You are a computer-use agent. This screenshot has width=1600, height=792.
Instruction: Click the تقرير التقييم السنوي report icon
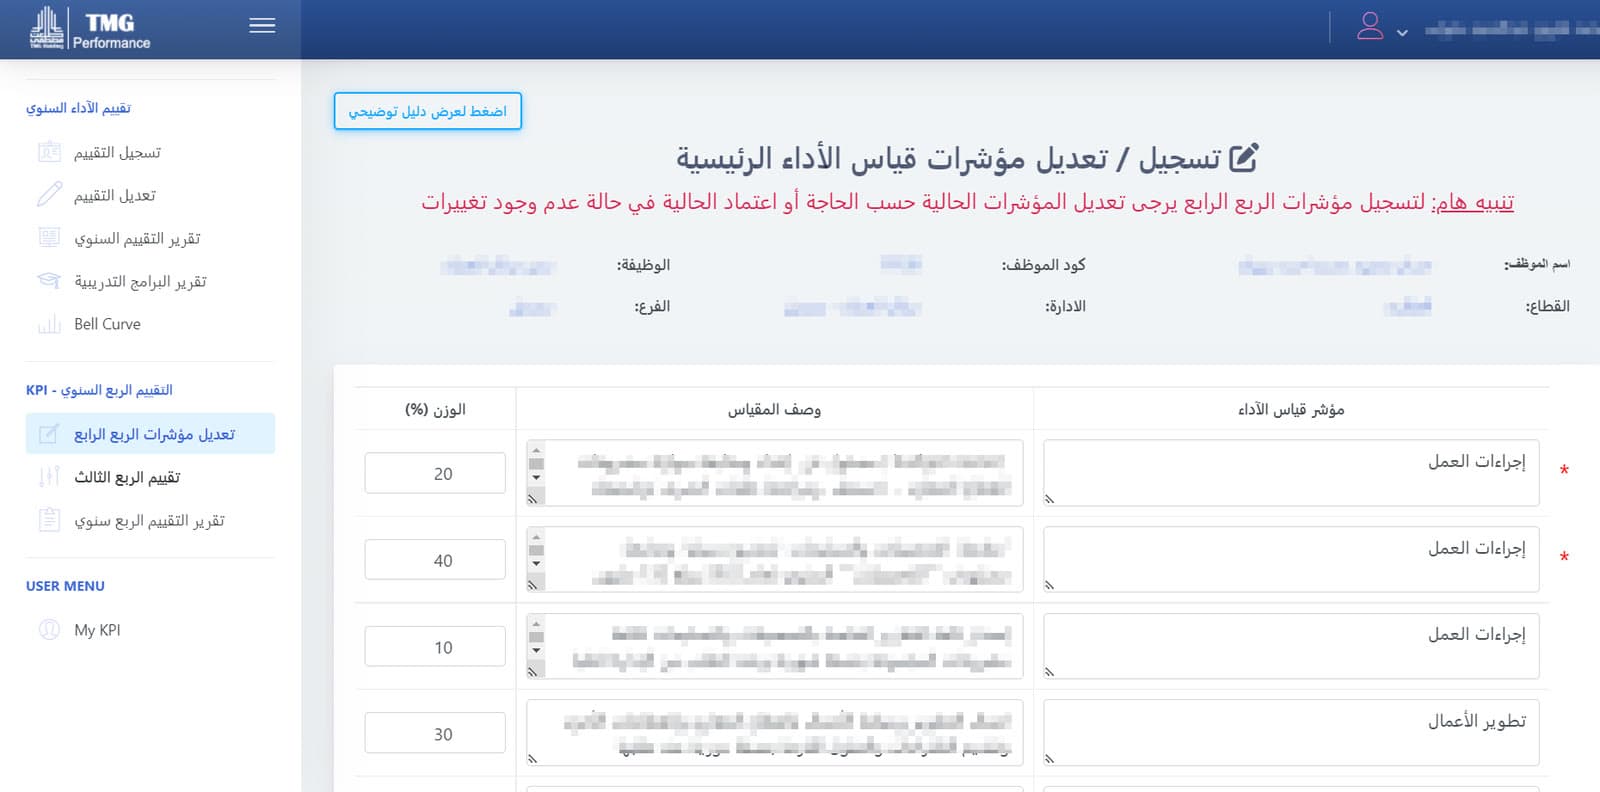tap(49, 238)
